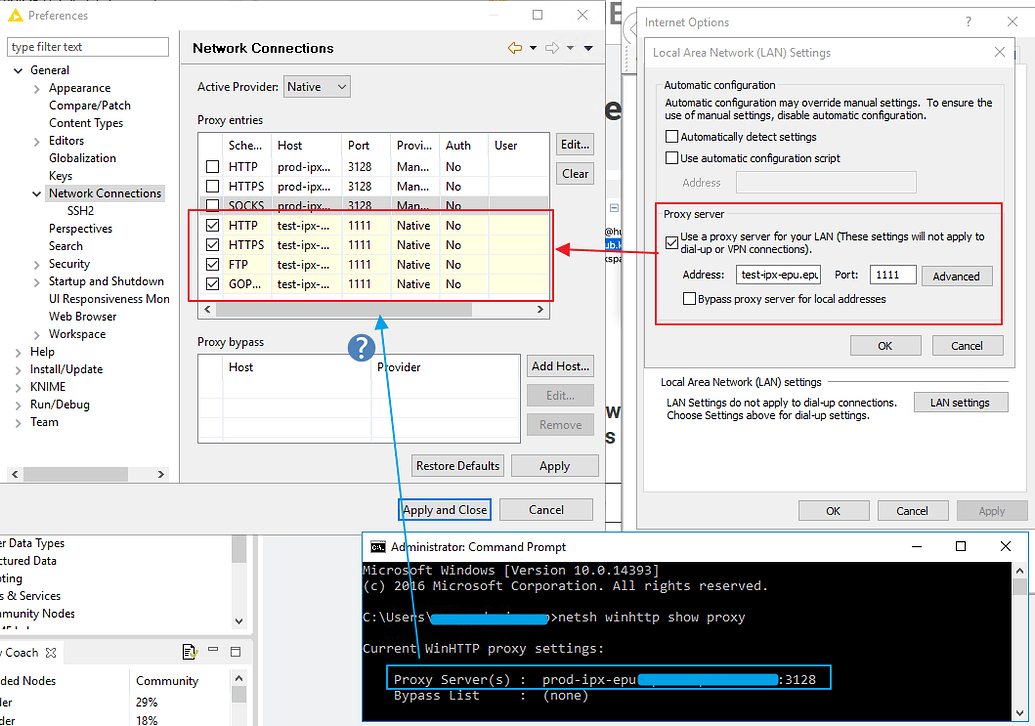Select SSH2 under Network Connections
Screen dimensions: 1035x726
click(x=79, y=210)
